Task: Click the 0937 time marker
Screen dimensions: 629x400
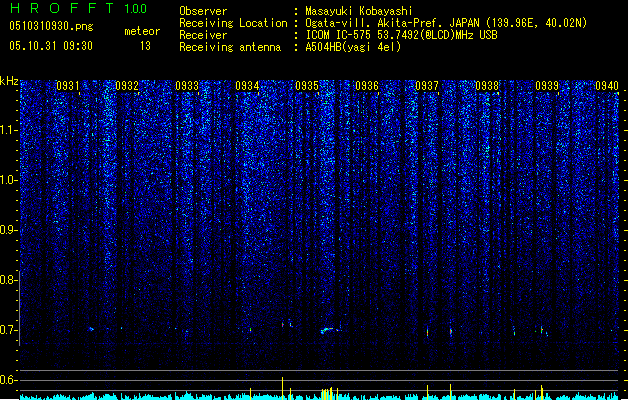Action: coord(427,85)
